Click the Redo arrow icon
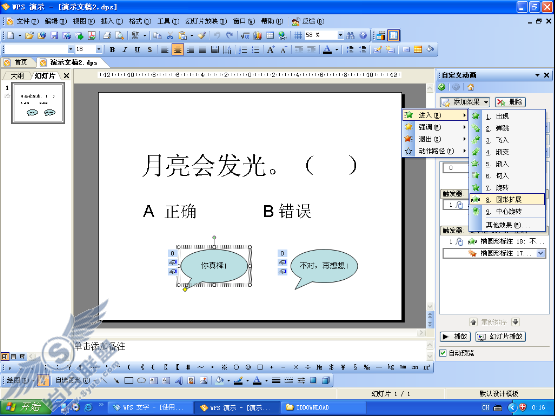Image resolution: width=555 pixels, height=416 pixels. click(229, 35)
